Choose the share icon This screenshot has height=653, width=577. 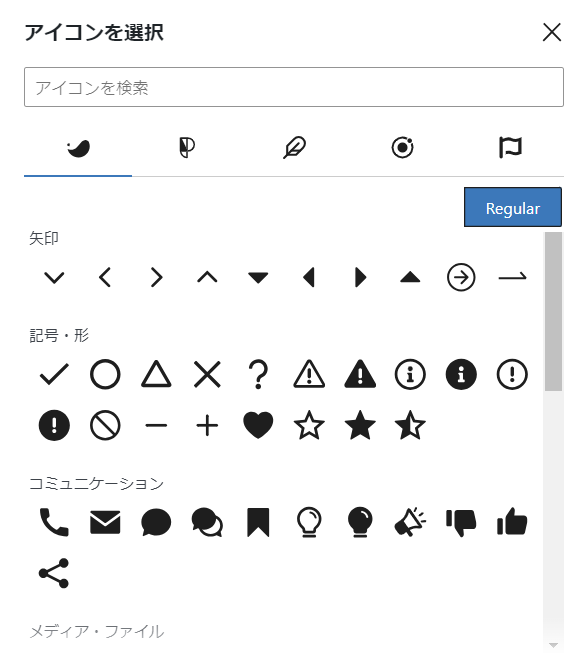[54, 573]
